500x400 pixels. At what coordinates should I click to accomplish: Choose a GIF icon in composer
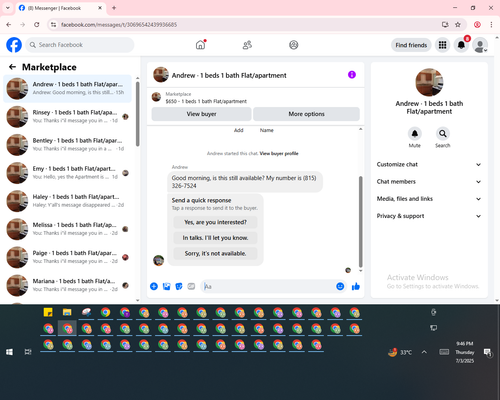(191, 286)
